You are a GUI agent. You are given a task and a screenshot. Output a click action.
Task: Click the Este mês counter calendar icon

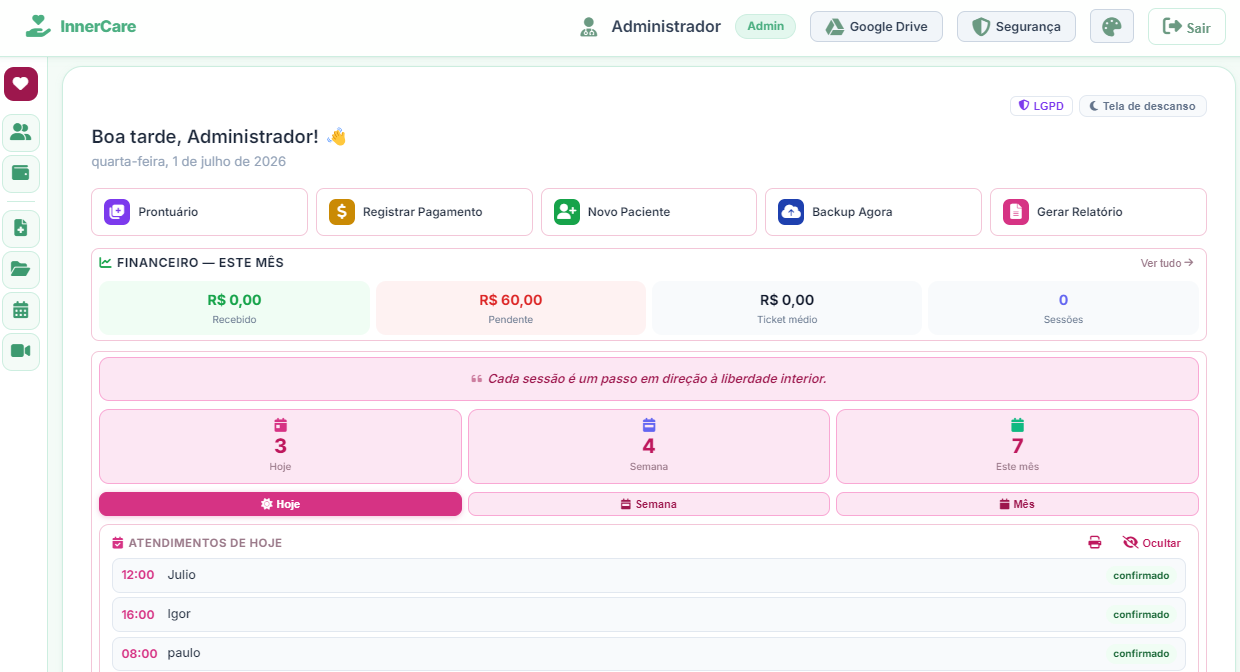pyautogui.click(x=1017, y=425)
